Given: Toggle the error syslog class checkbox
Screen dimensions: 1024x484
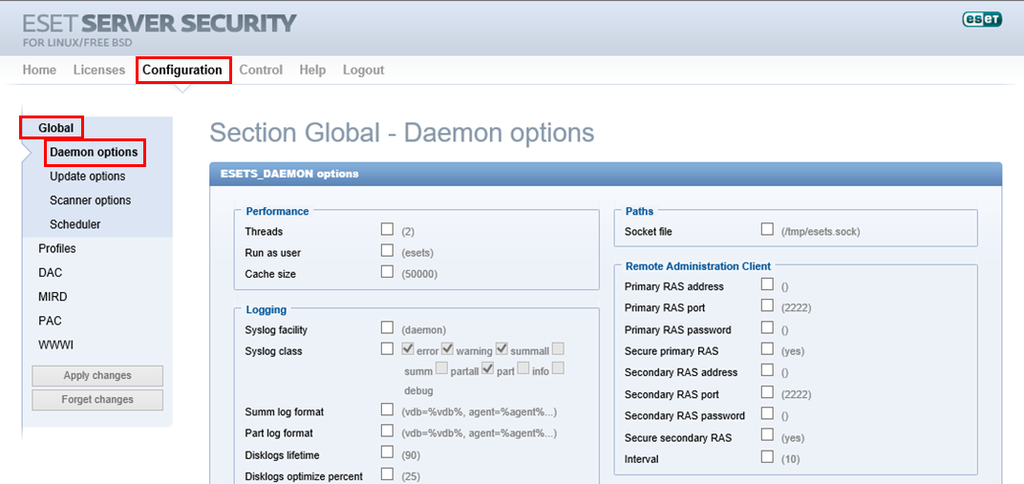Looking at the screenshot, I should (408, 349).
